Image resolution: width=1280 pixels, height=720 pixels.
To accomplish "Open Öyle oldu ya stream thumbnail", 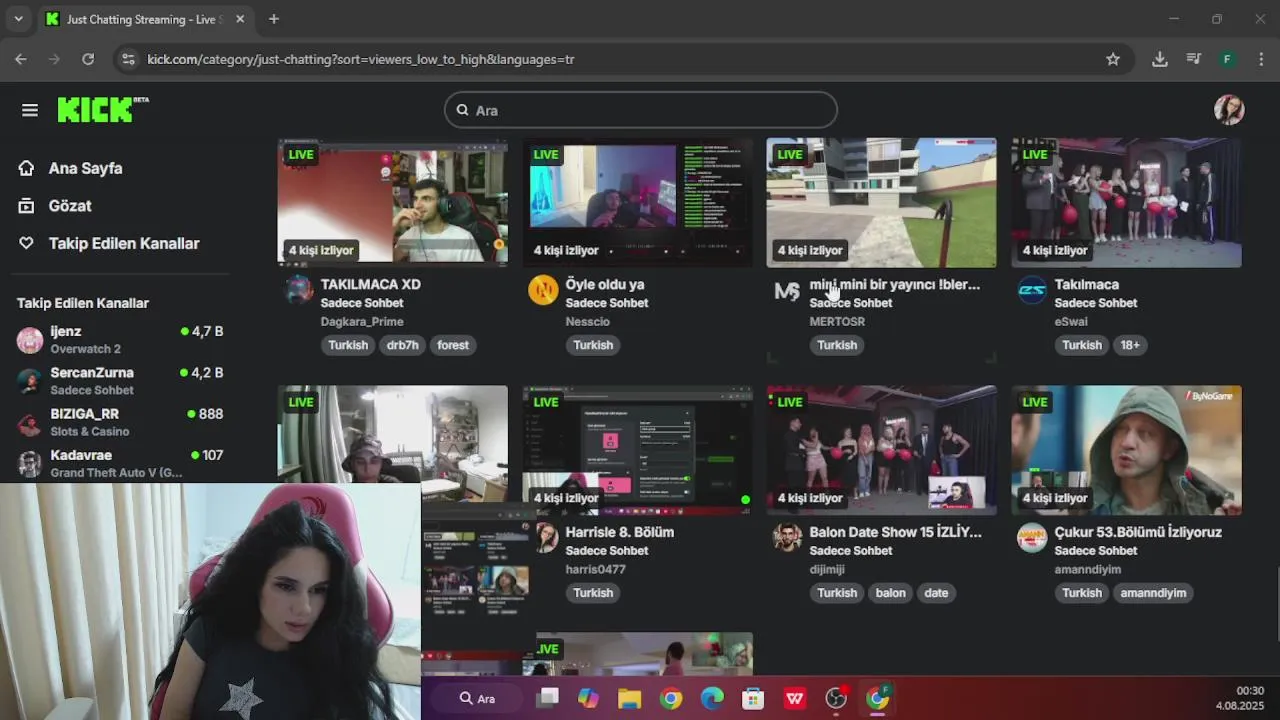I will (637, 202).
